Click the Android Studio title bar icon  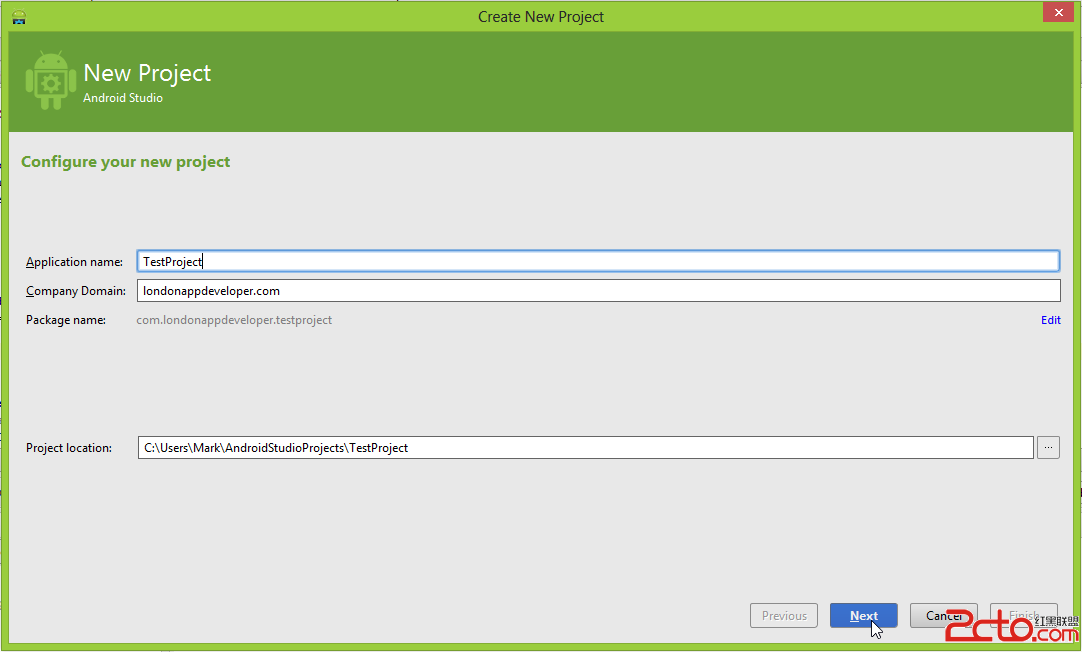tap(19, 17)
